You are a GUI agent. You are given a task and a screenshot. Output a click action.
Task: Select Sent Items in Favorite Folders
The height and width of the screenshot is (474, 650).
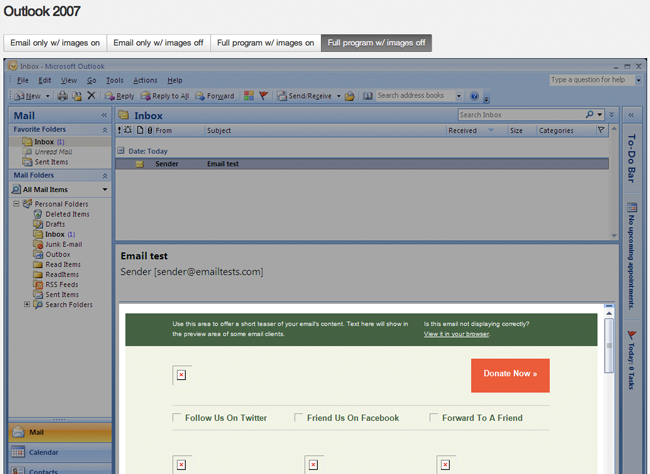pyautogui.click(x=46, y=162)
